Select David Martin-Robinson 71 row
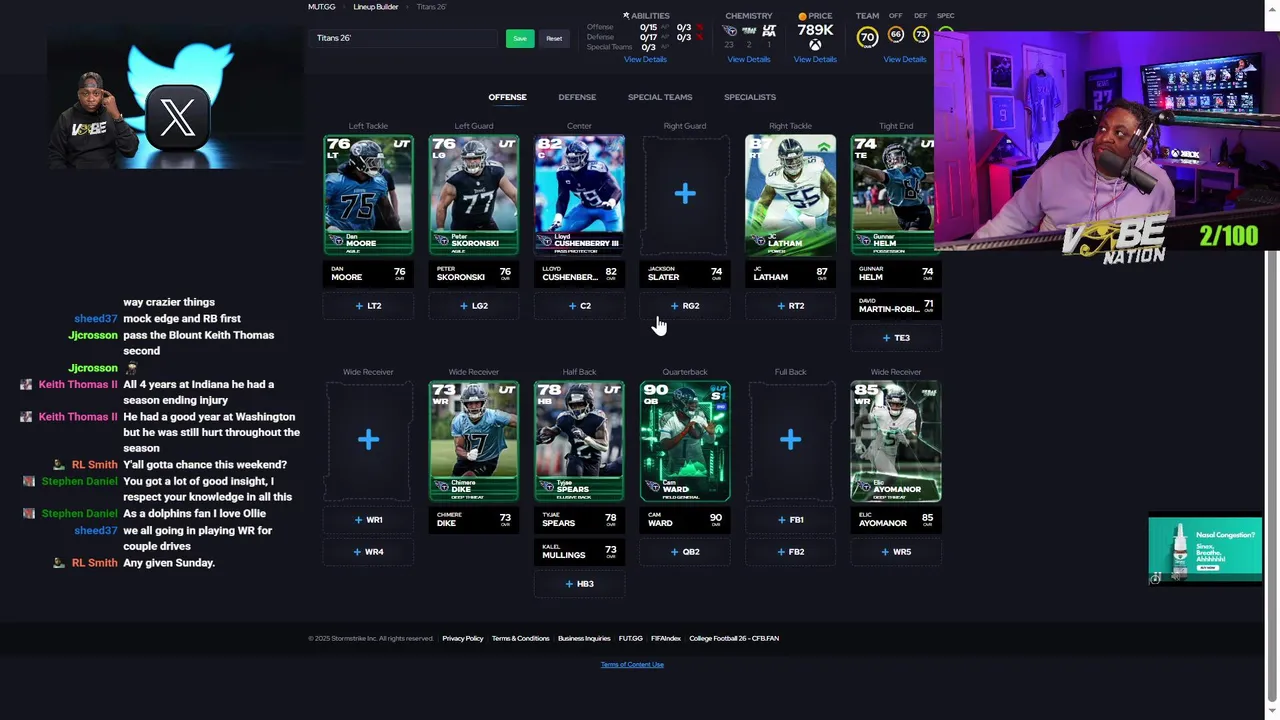The image size is (1280, 720). (x=896, y=305)
